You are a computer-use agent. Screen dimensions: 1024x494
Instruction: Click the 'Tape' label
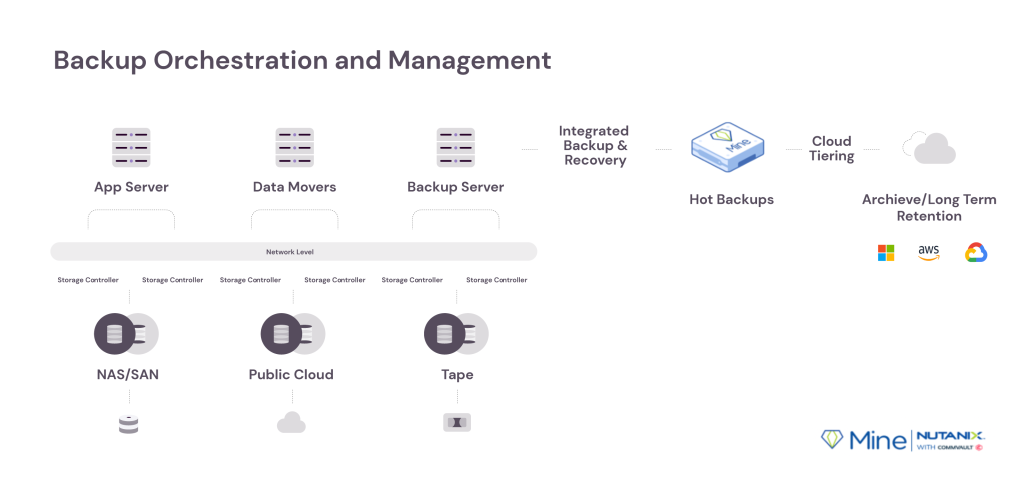[457, 375]
